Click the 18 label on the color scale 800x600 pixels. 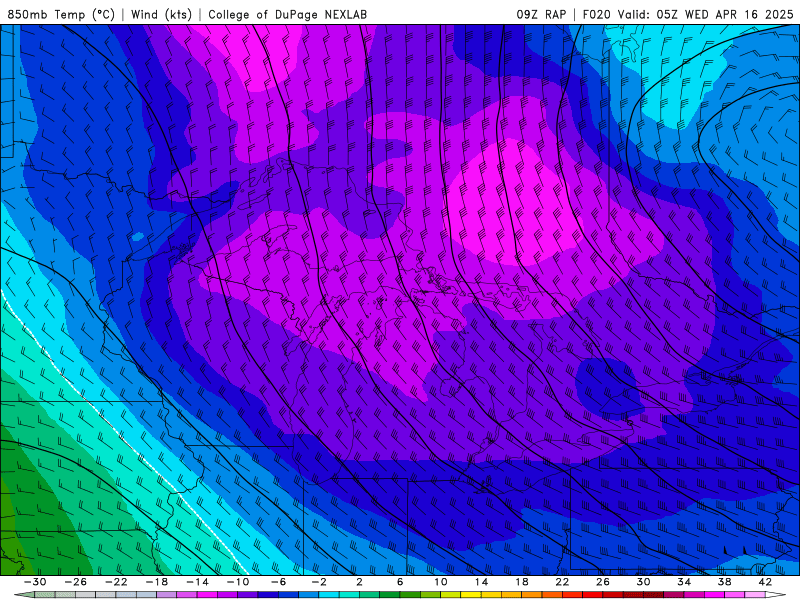[521, 582]
